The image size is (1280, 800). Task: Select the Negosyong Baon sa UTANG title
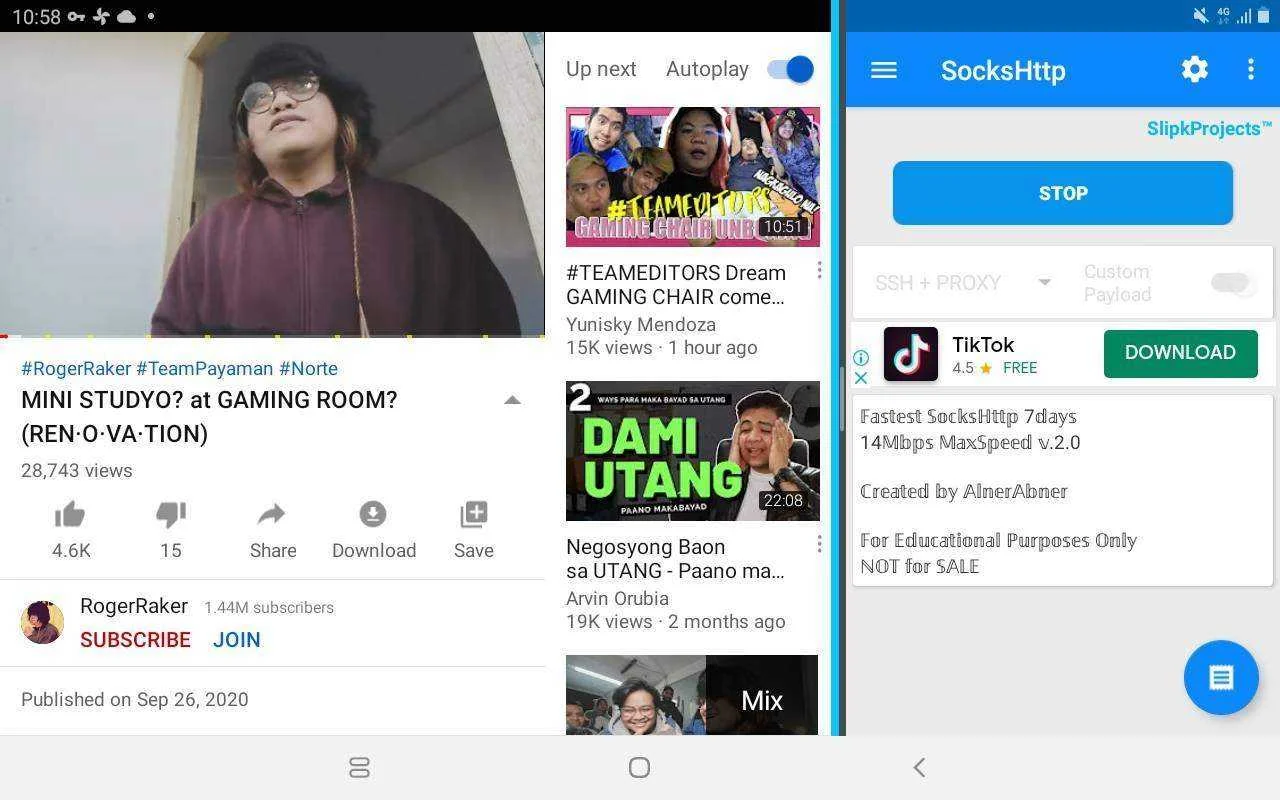tap(675, 559)
